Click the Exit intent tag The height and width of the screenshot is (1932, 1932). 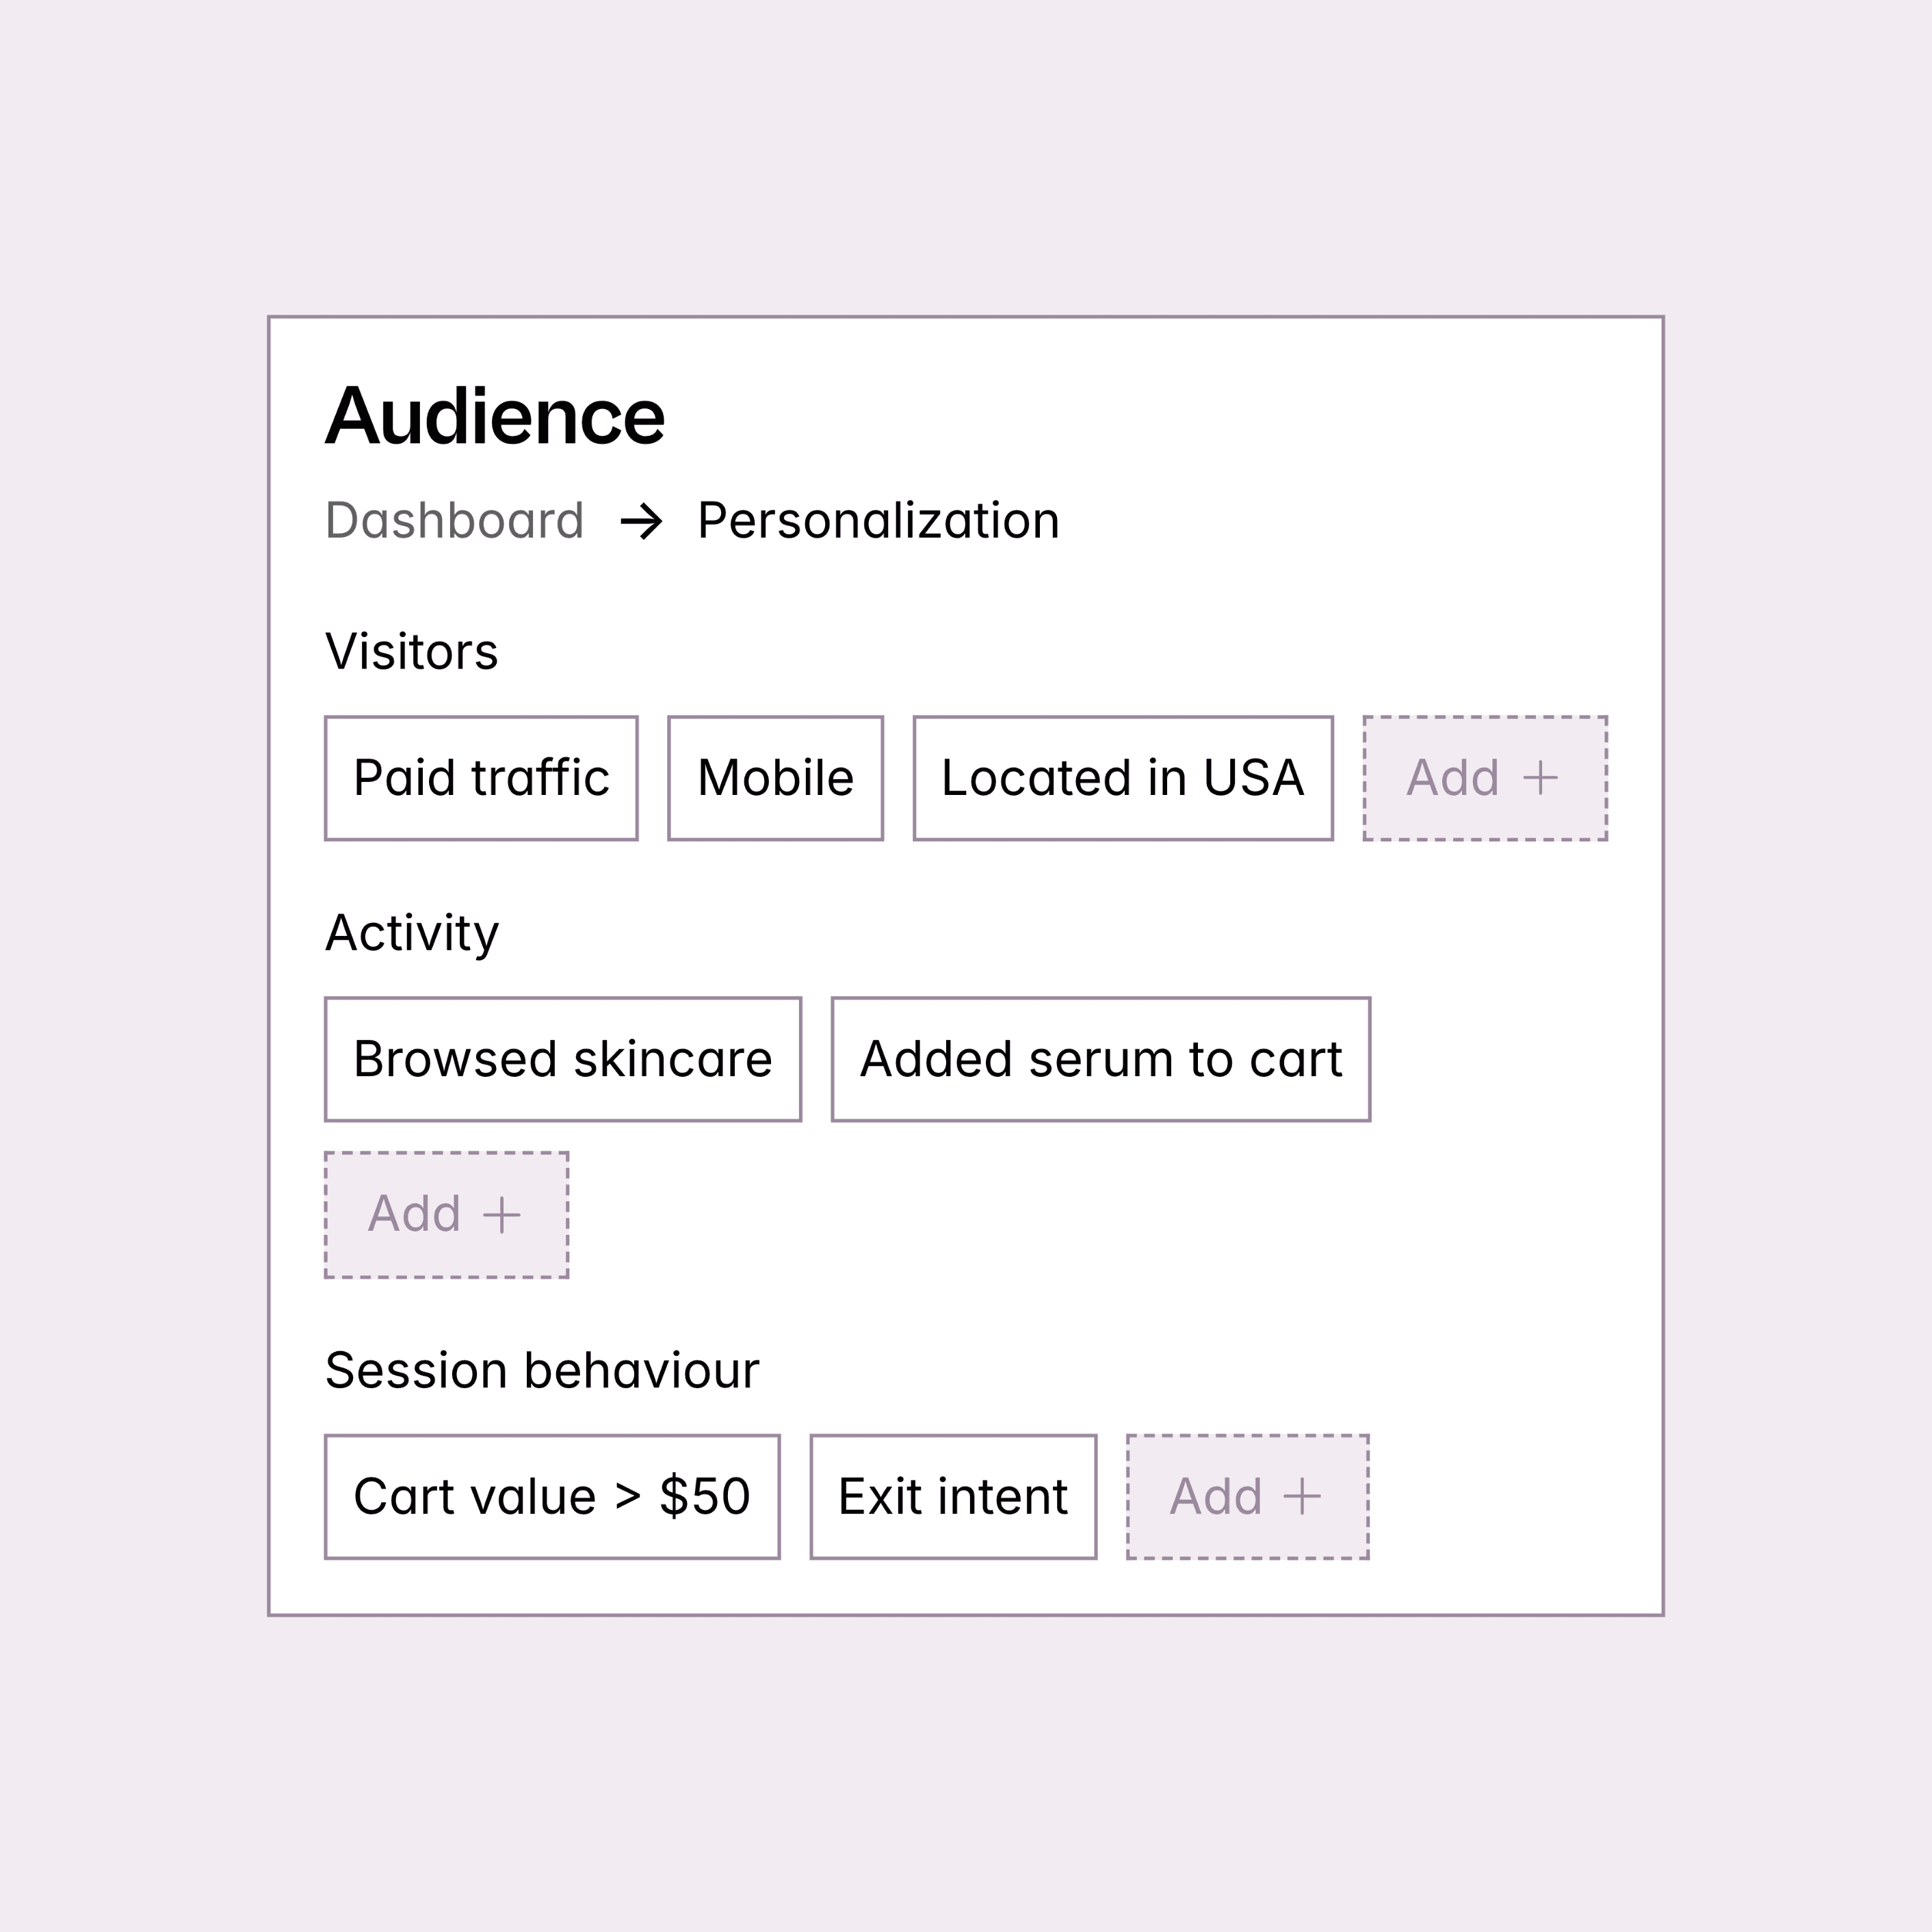(x=953, y=1497)
